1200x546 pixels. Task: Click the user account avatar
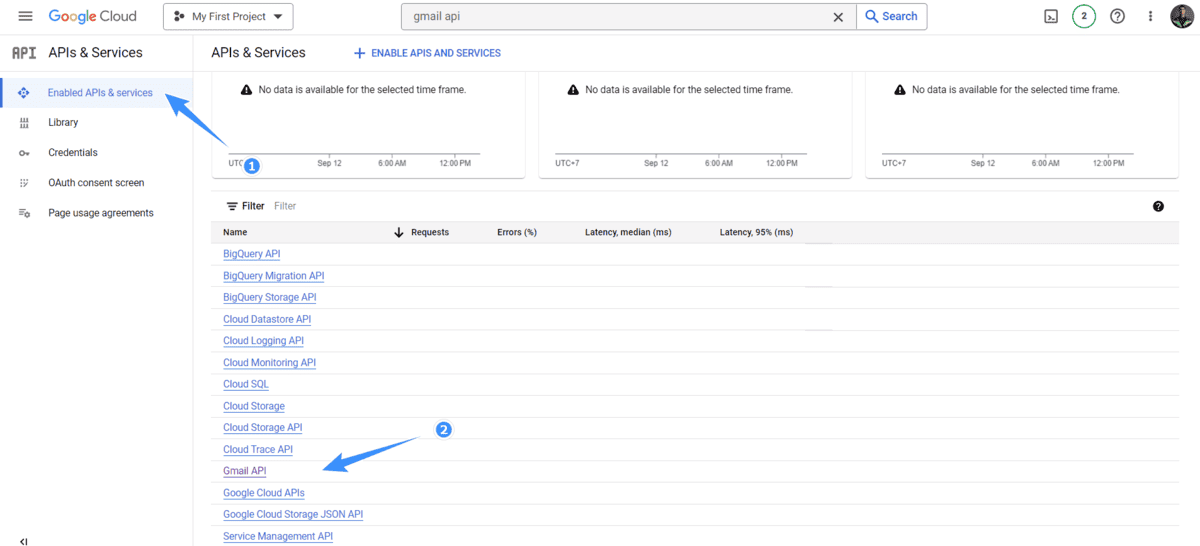pyautogui.click(x=1182, y=16)
